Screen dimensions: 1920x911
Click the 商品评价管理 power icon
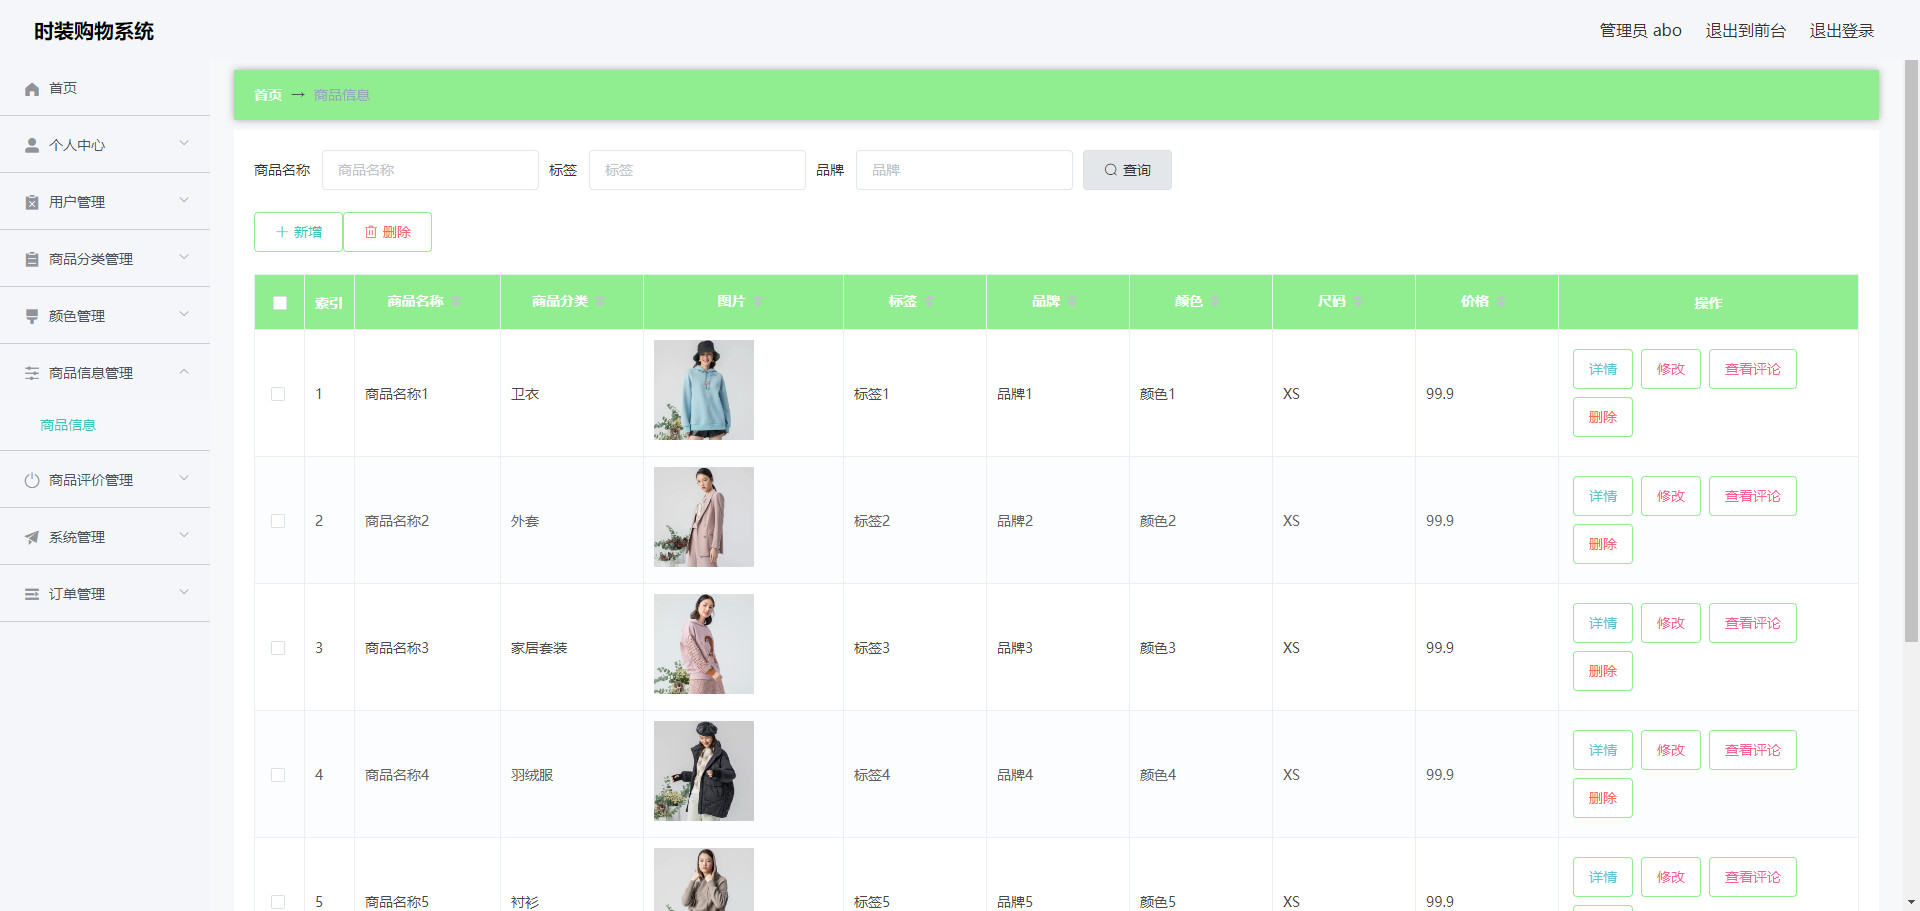tap(32, 480)
